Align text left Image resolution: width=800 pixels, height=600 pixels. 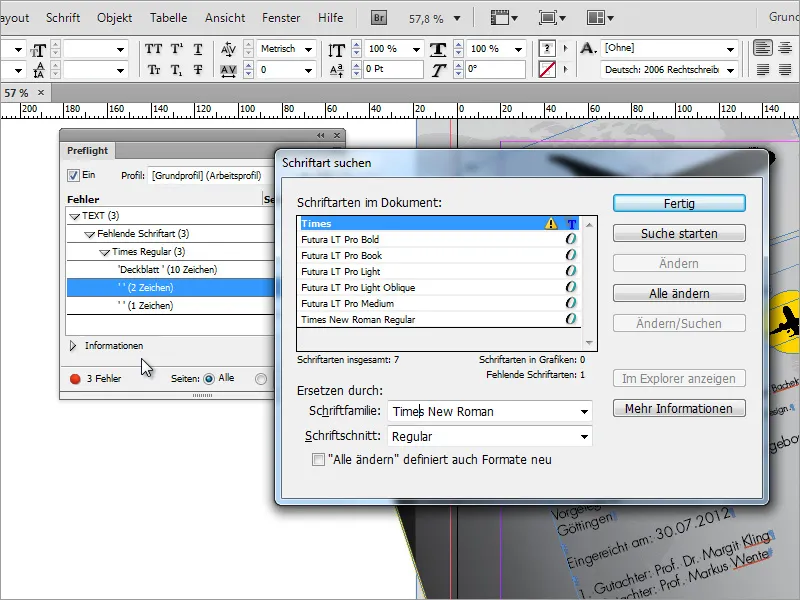(762, 48)
